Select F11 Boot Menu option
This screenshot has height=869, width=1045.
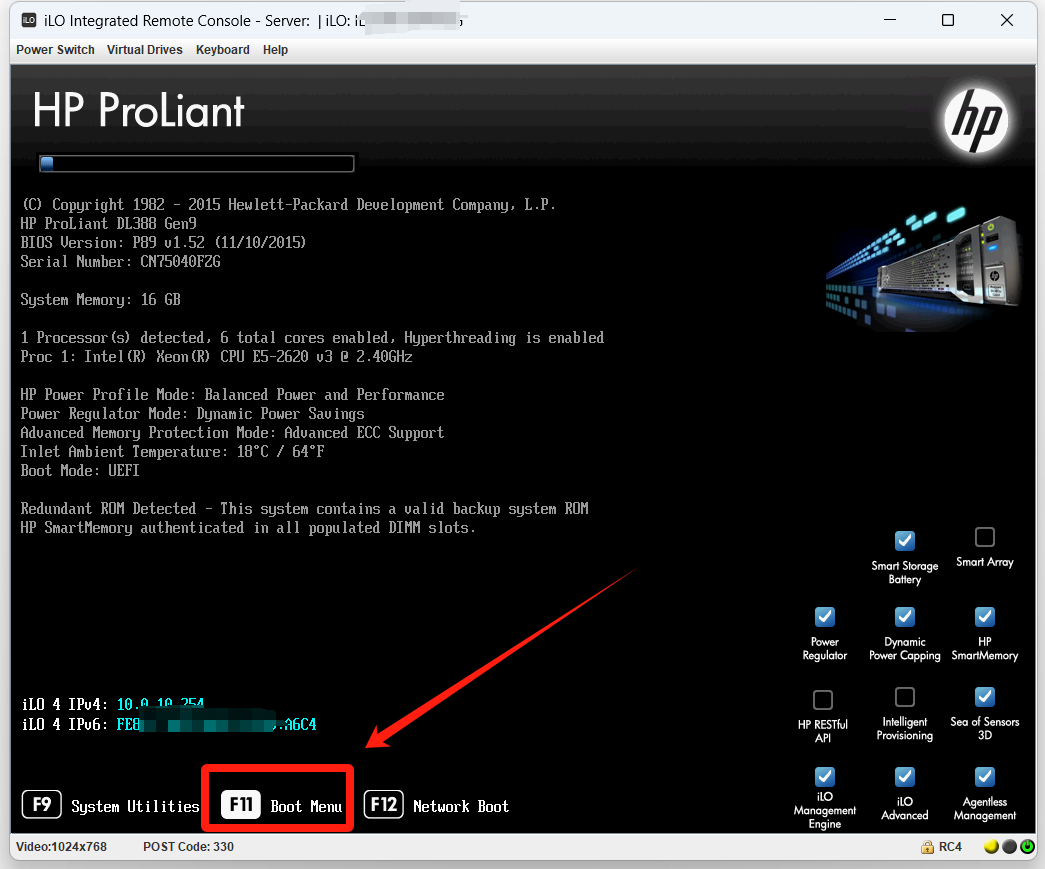[x=281, y=806]
